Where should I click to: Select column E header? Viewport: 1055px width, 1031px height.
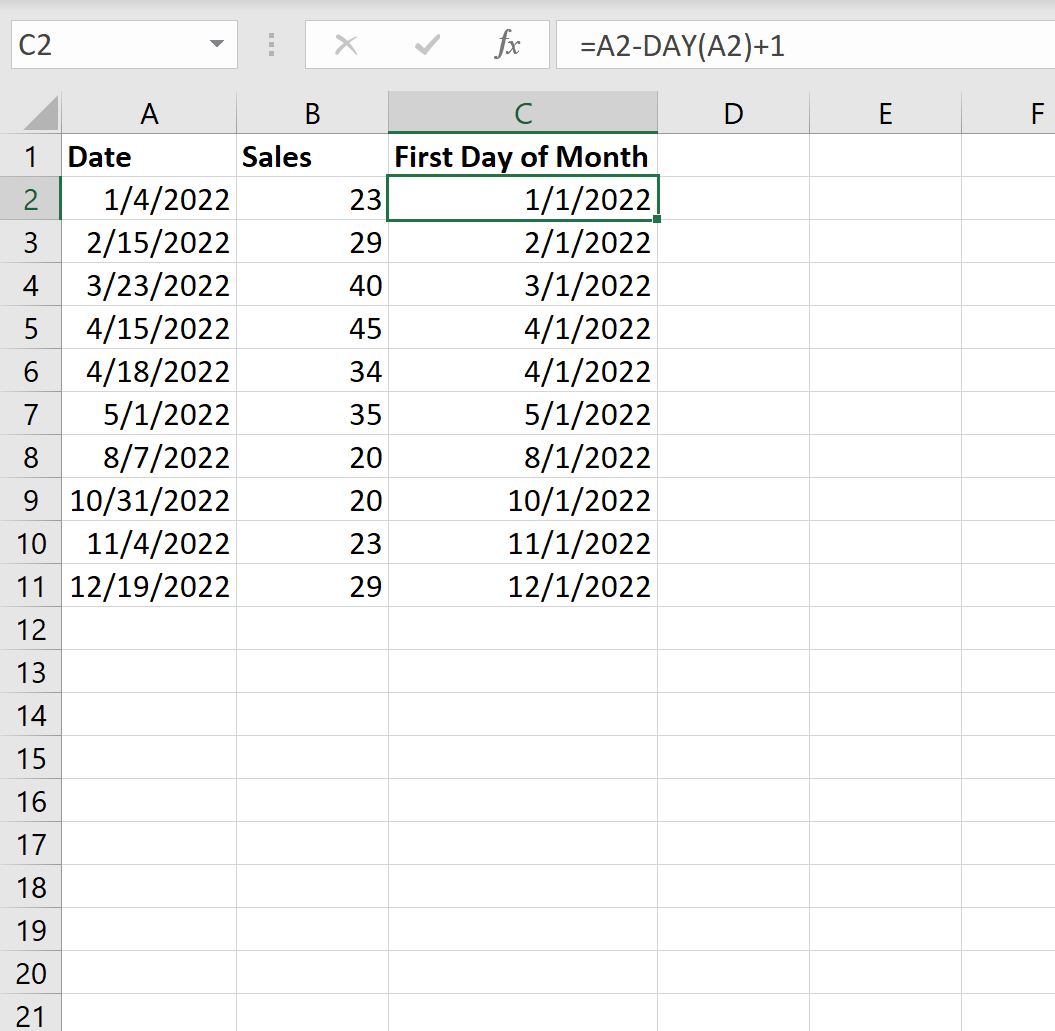point(885,113)
